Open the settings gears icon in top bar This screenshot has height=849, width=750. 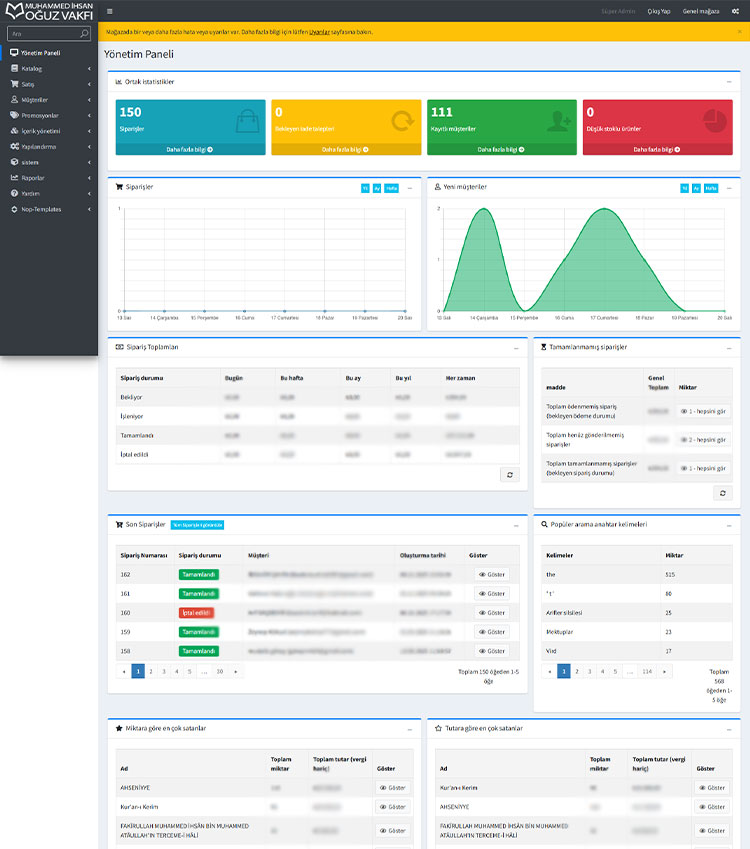tap(735, 11)
